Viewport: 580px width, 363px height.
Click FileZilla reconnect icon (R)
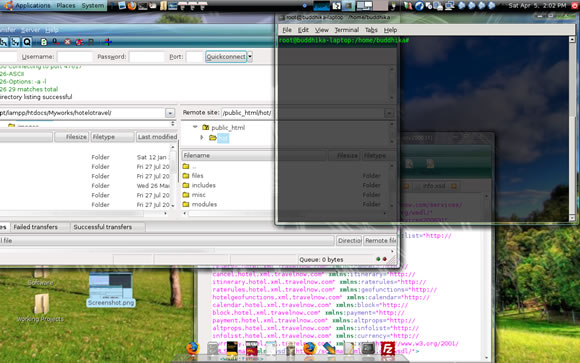point(91,42)
